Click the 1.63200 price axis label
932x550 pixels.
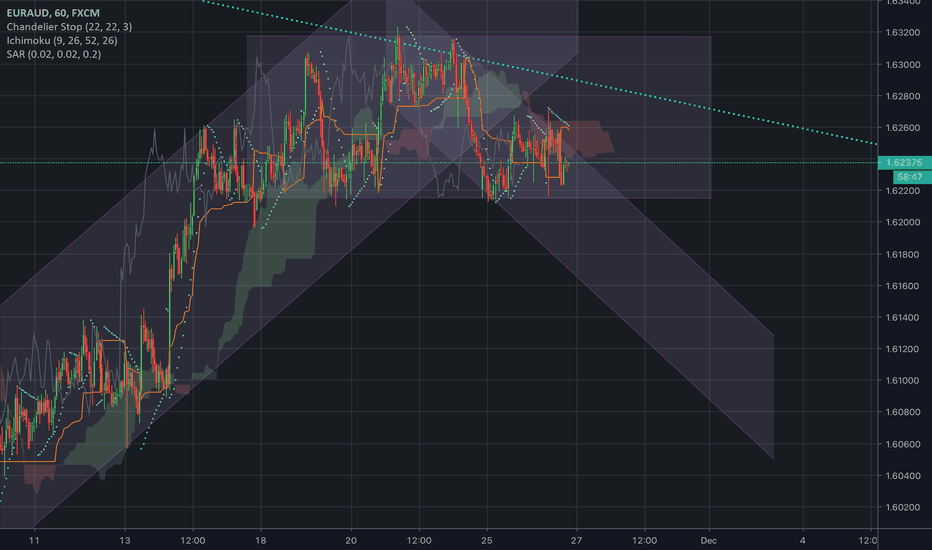tap(903, 33)
